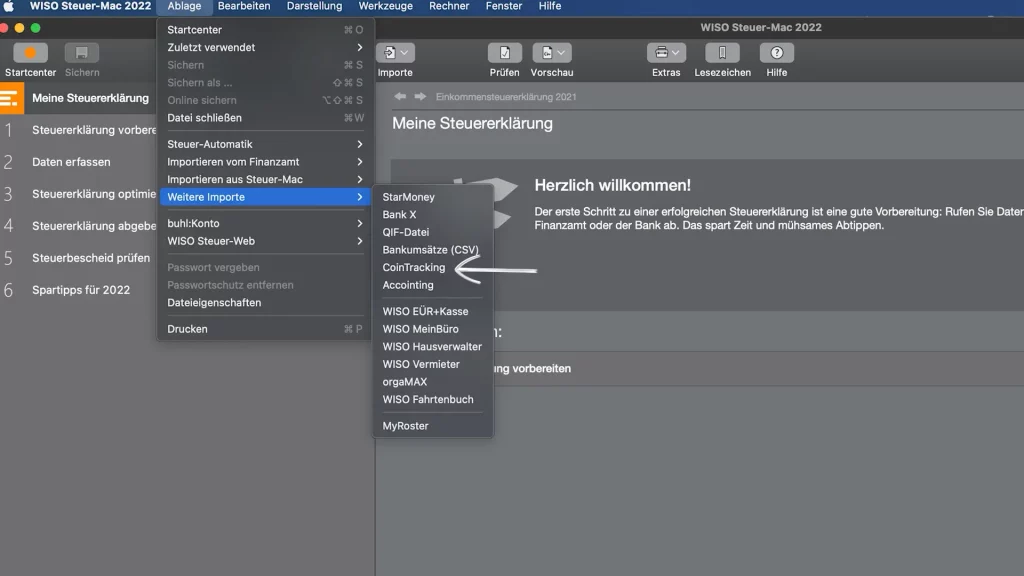Expand the Zuletzt verwendet submenu
The width and height of the screenshot is (1024, 576).
265,47
